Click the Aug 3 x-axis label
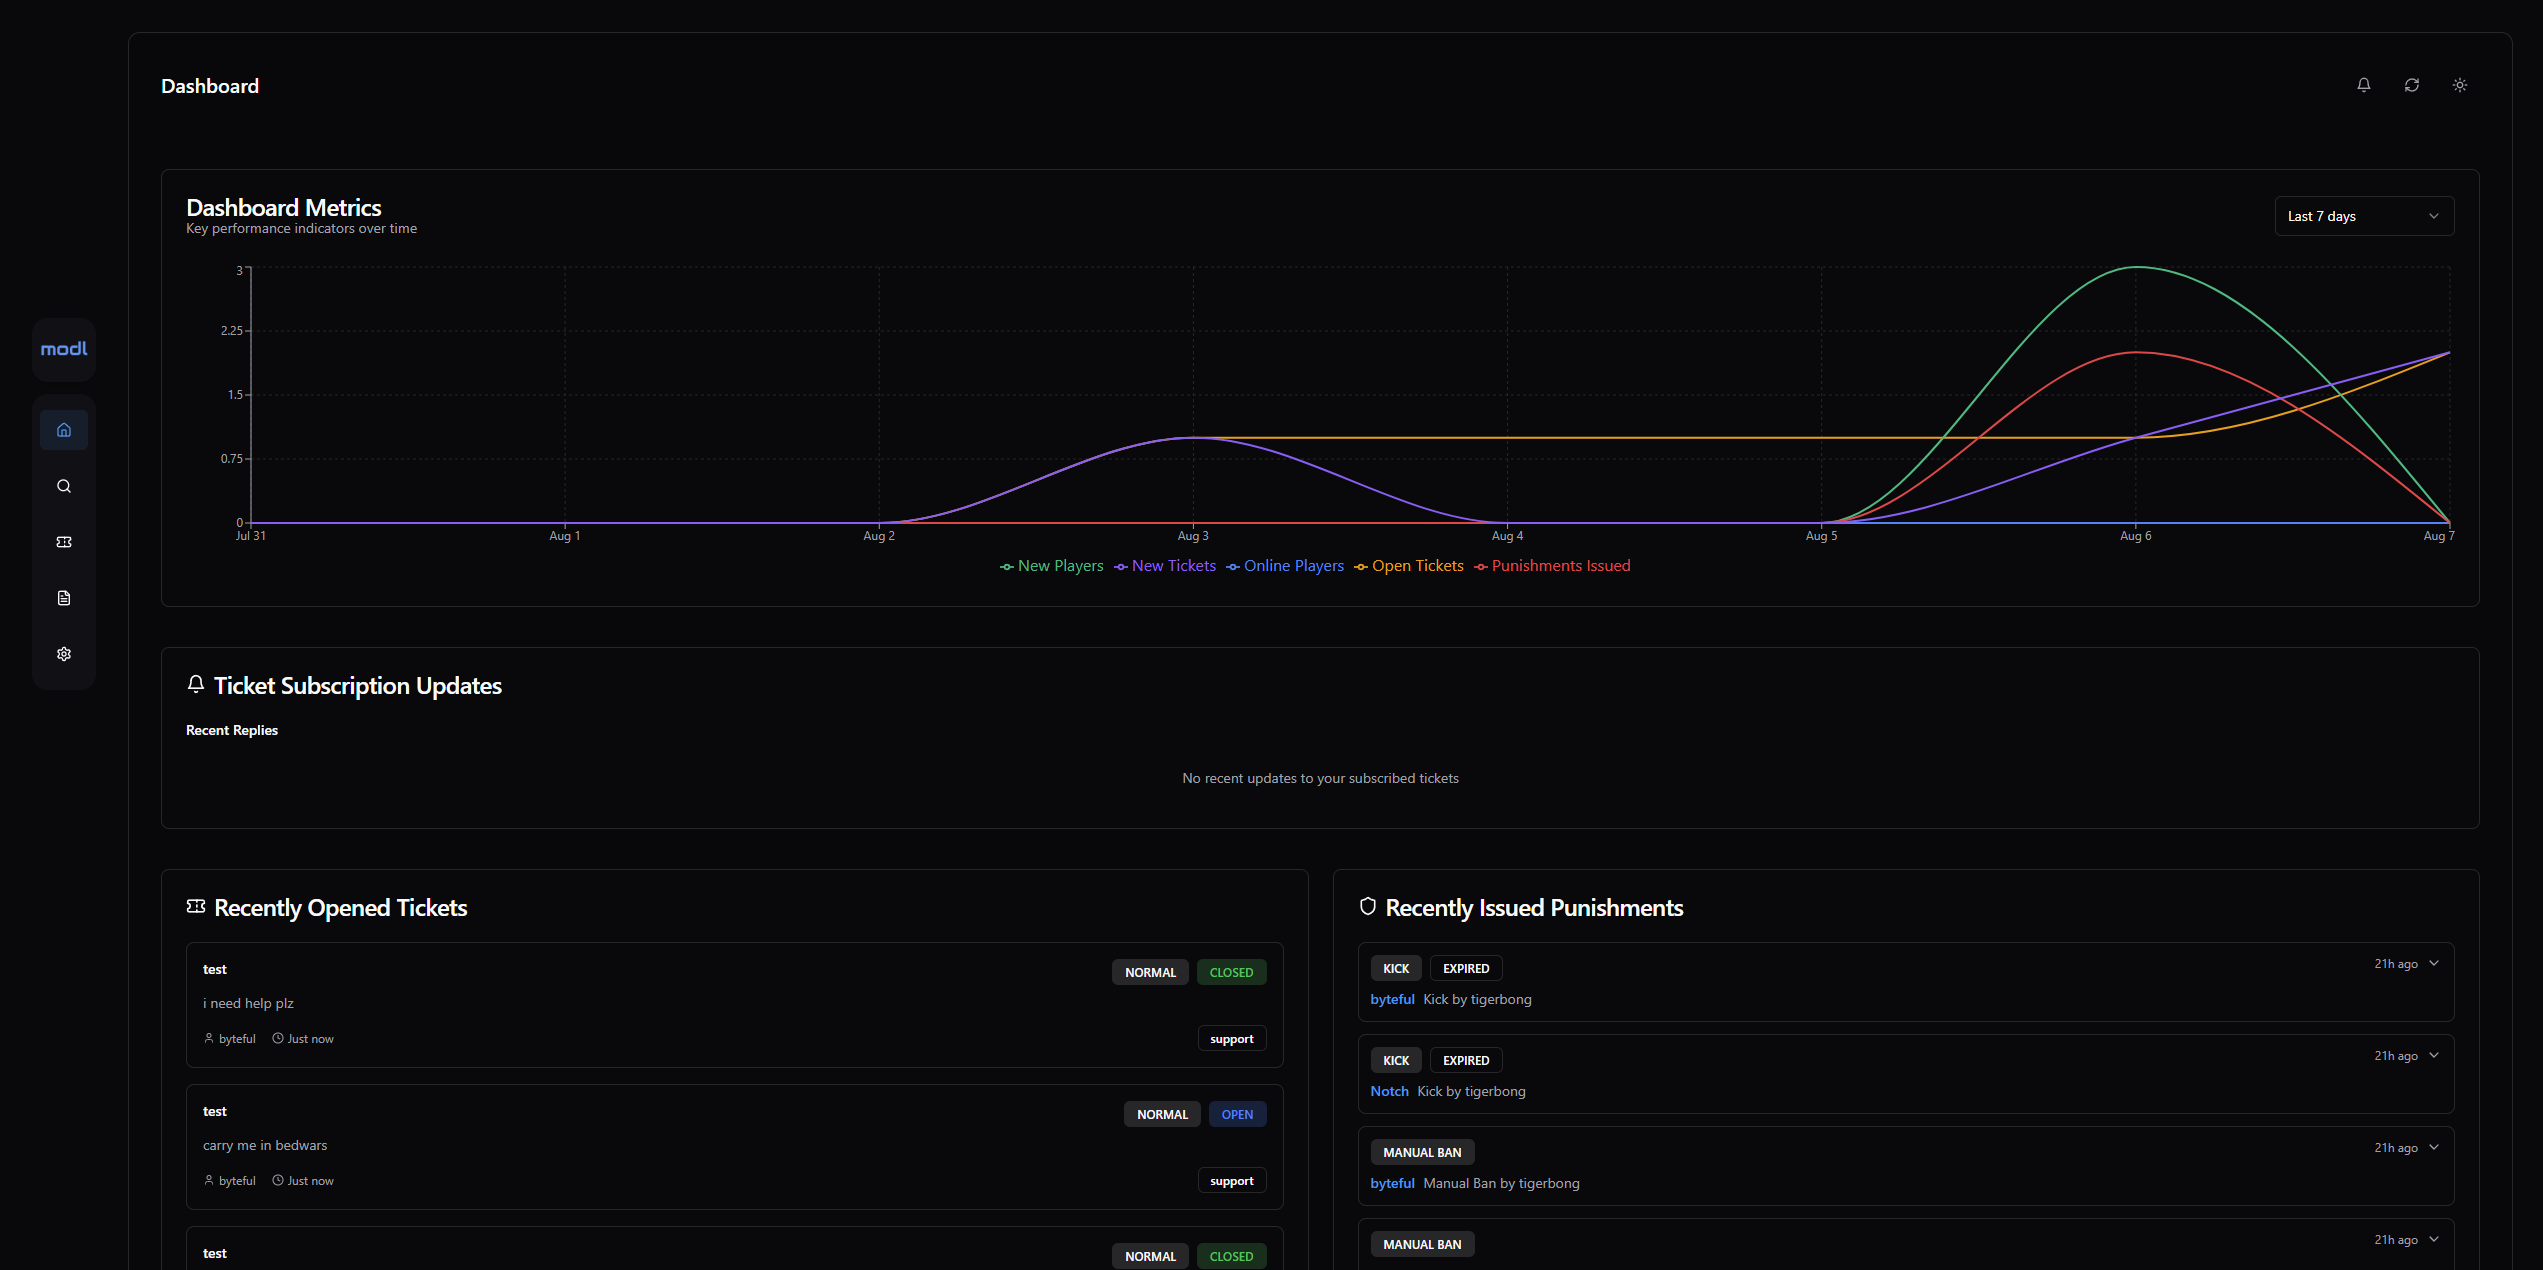Image resolution: width=2543 pixels, height=1270 pixels. (x=1193, y=536)
